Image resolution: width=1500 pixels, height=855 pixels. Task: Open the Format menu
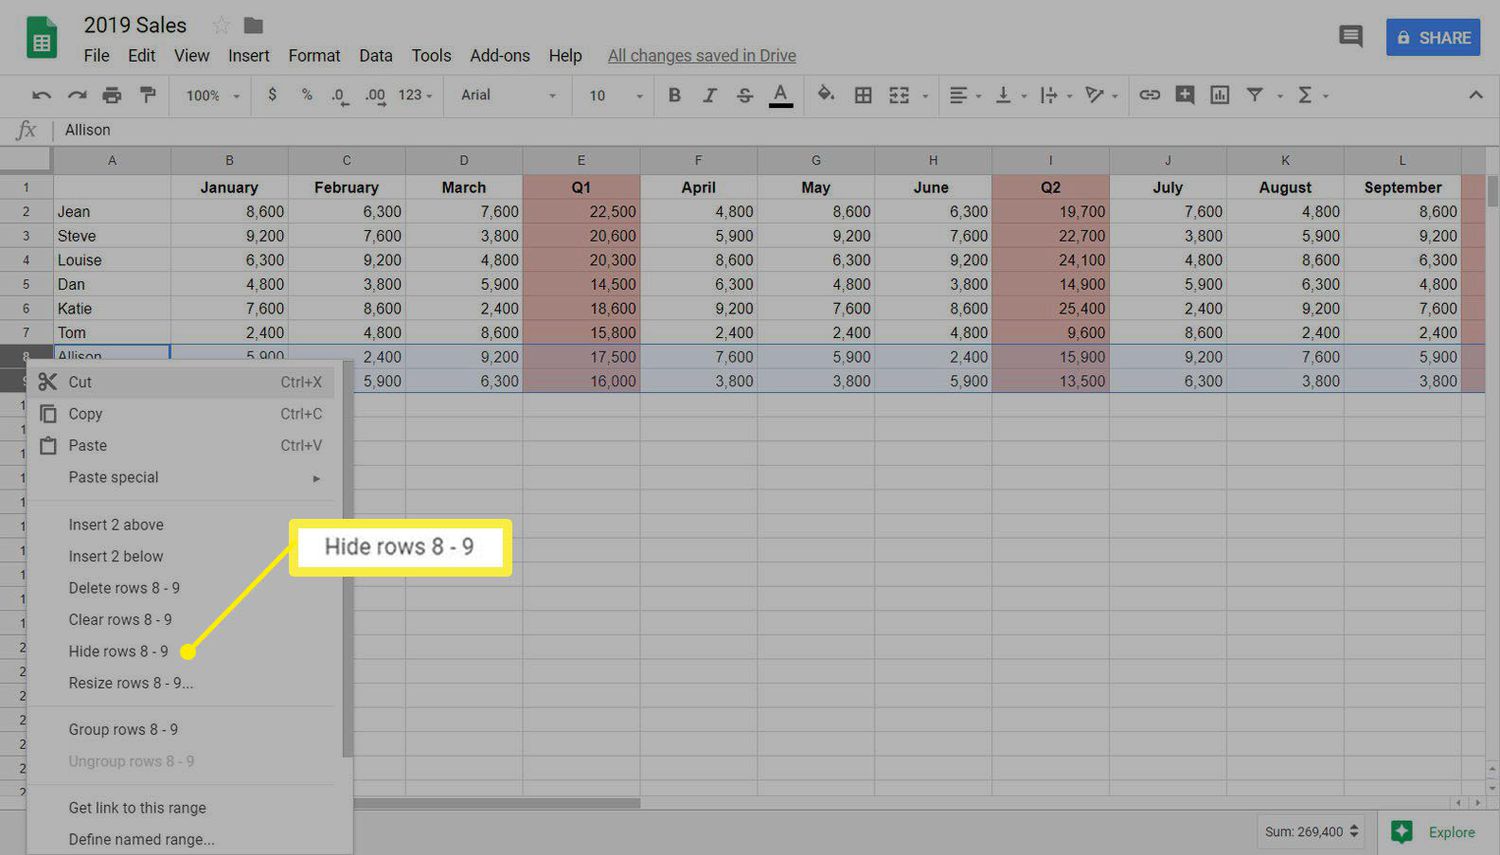point(314,55)
